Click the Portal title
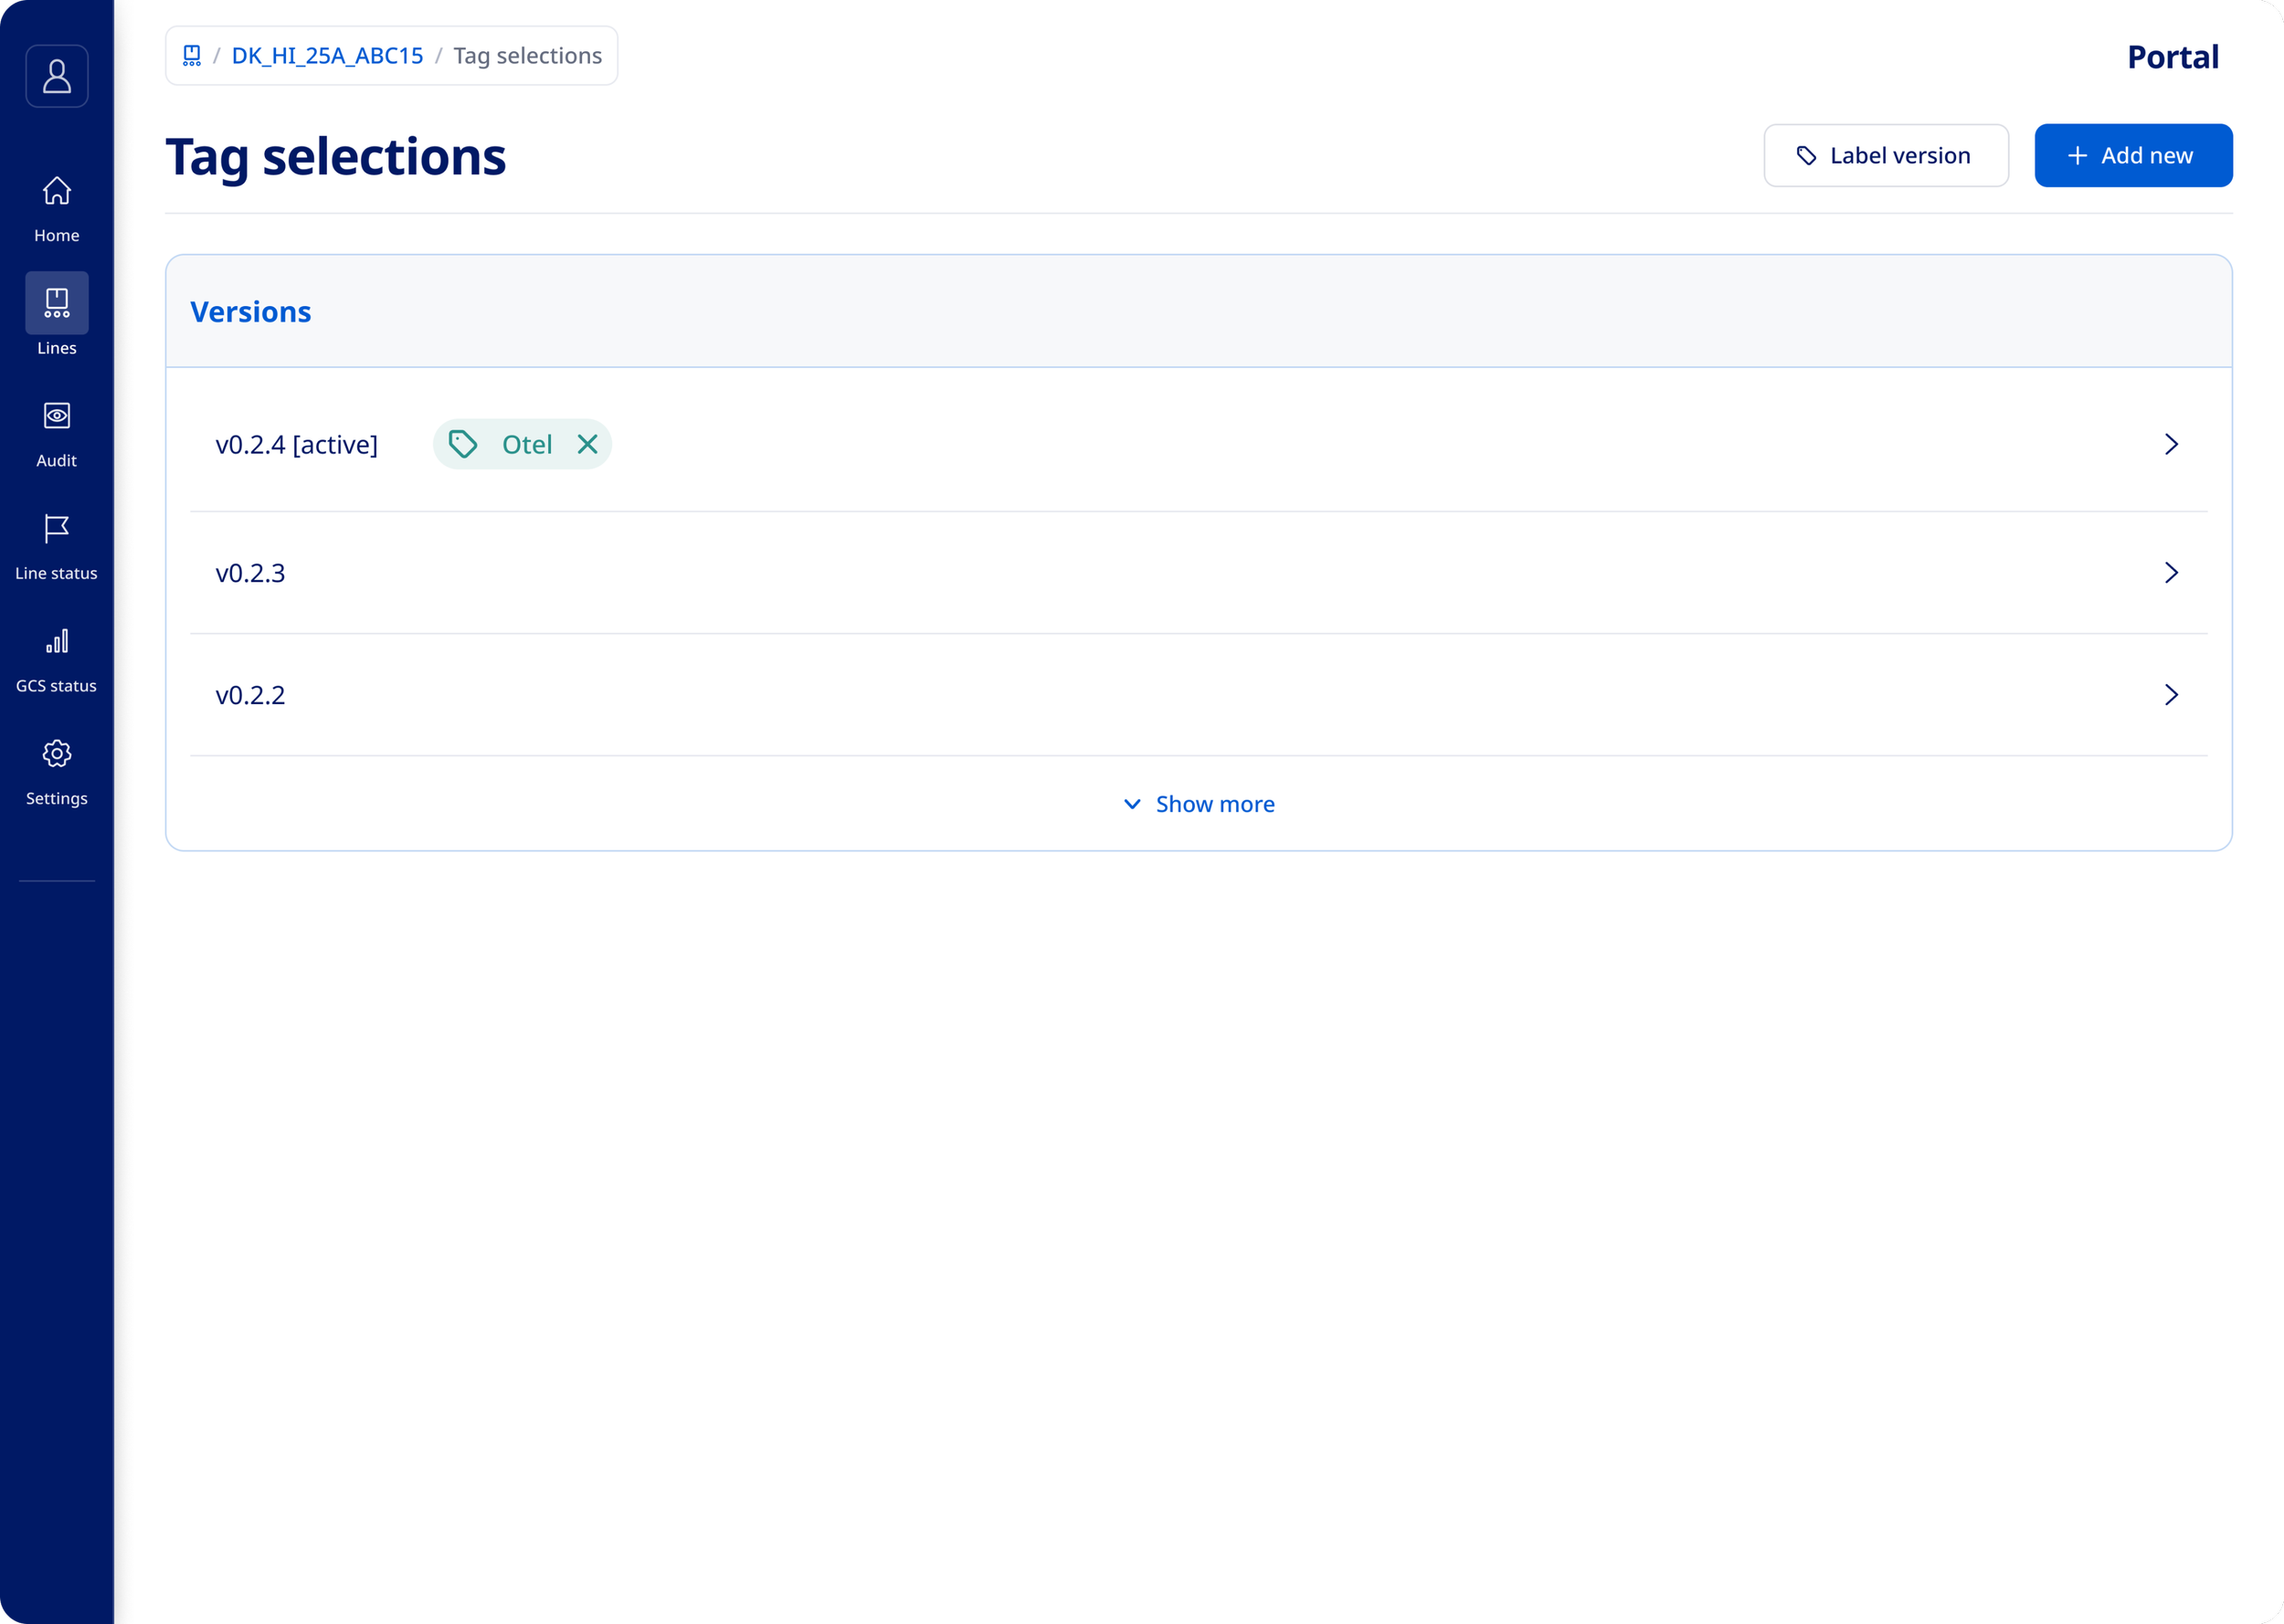The height and width of the screenshot is (1624, 2284). 2172,57
